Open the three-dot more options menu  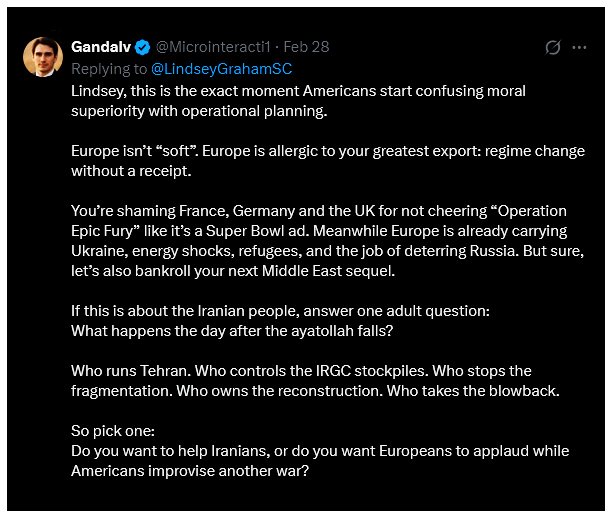point(579,47)
